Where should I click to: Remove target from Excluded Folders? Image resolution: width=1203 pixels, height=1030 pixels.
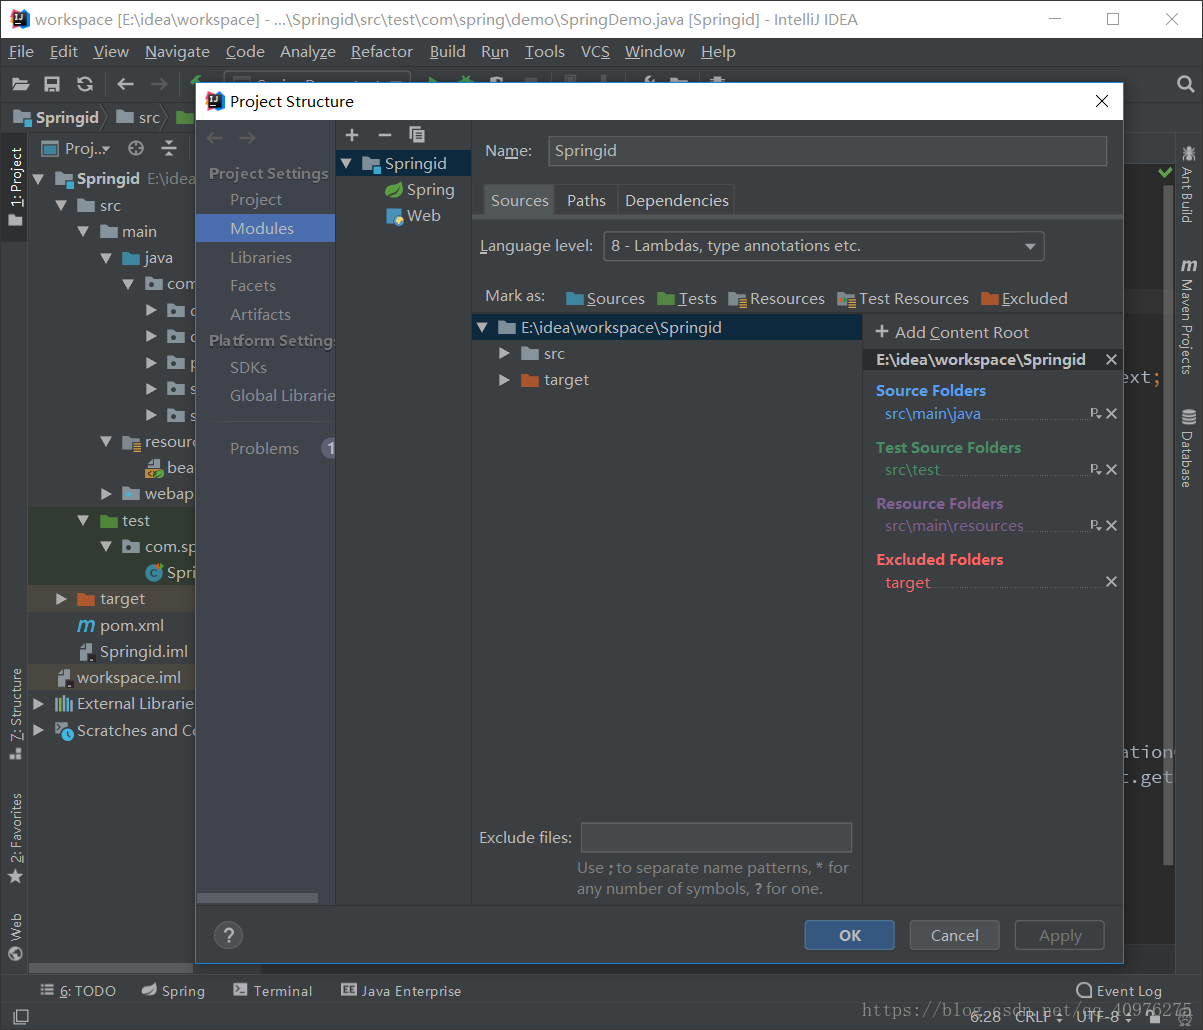tap(1111, 582)
